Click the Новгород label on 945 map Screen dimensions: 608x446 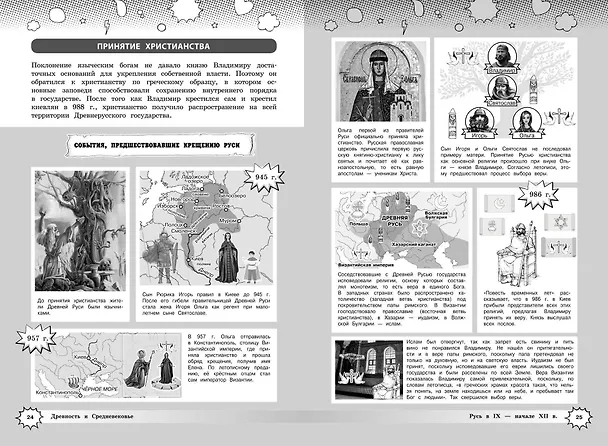(182, 199)
